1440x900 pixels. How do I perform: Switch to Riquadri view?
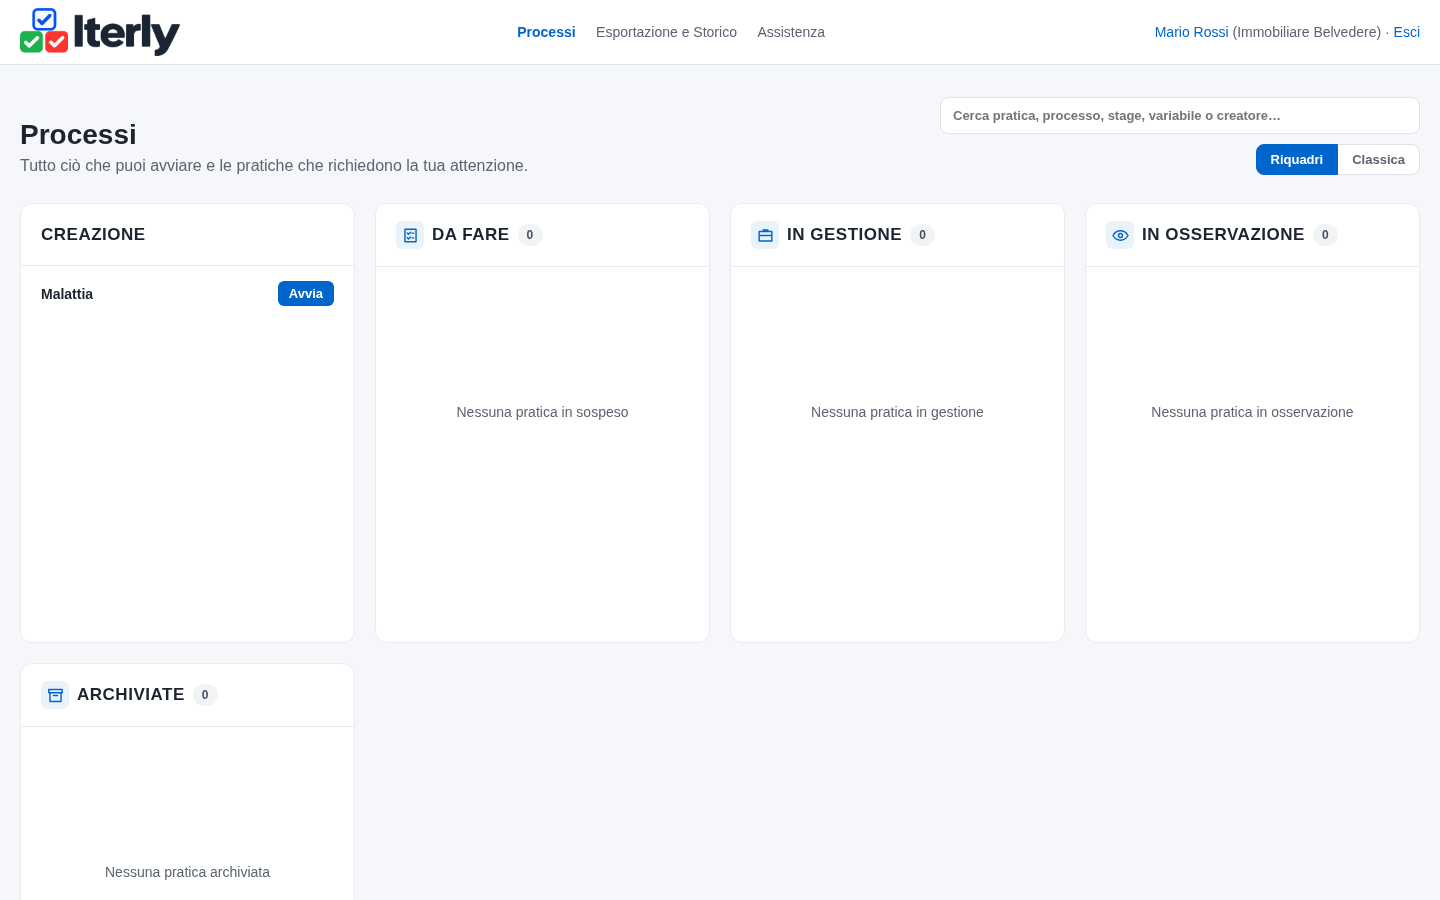(1297, 160)
